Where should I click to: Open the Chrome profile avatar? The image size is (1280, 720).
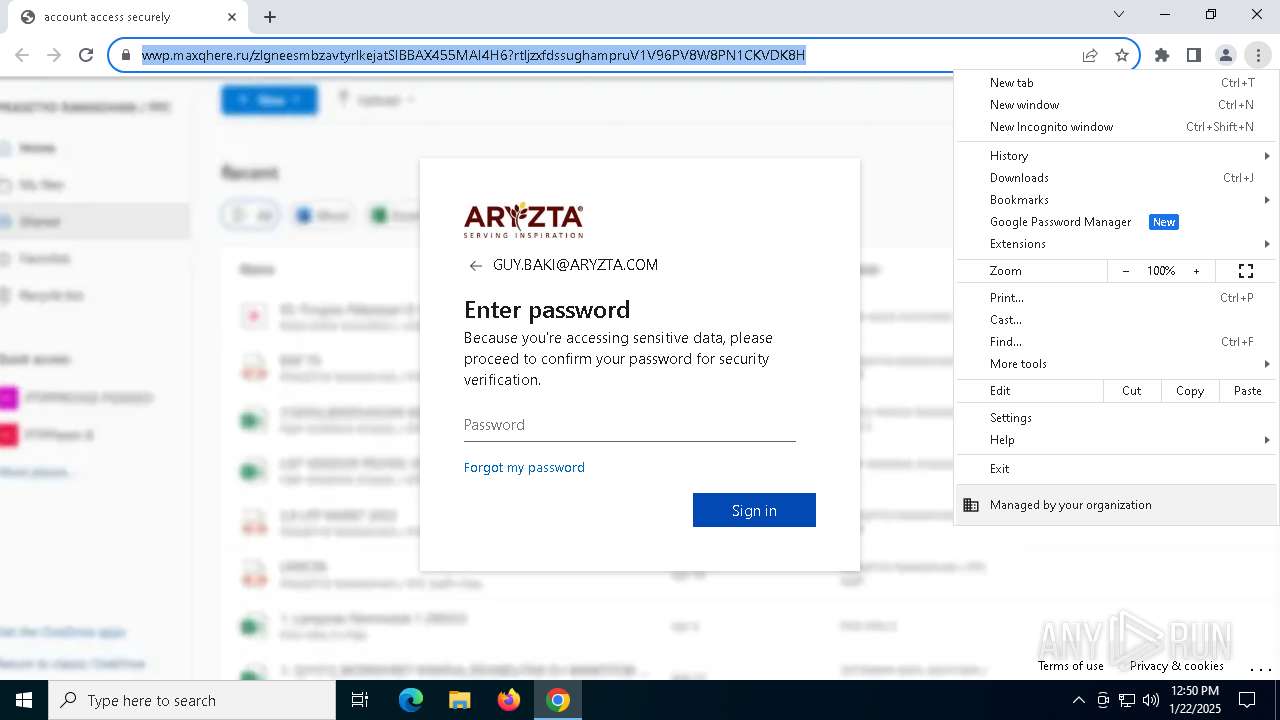click(x=1226, y=55)
